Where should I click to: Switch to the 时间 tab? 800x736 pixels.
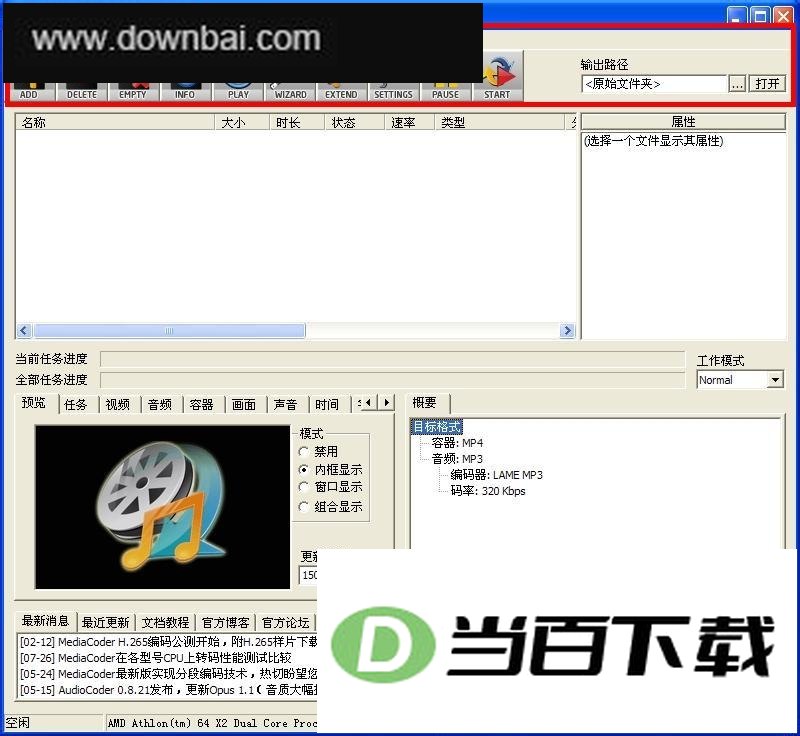coord(327,405)
